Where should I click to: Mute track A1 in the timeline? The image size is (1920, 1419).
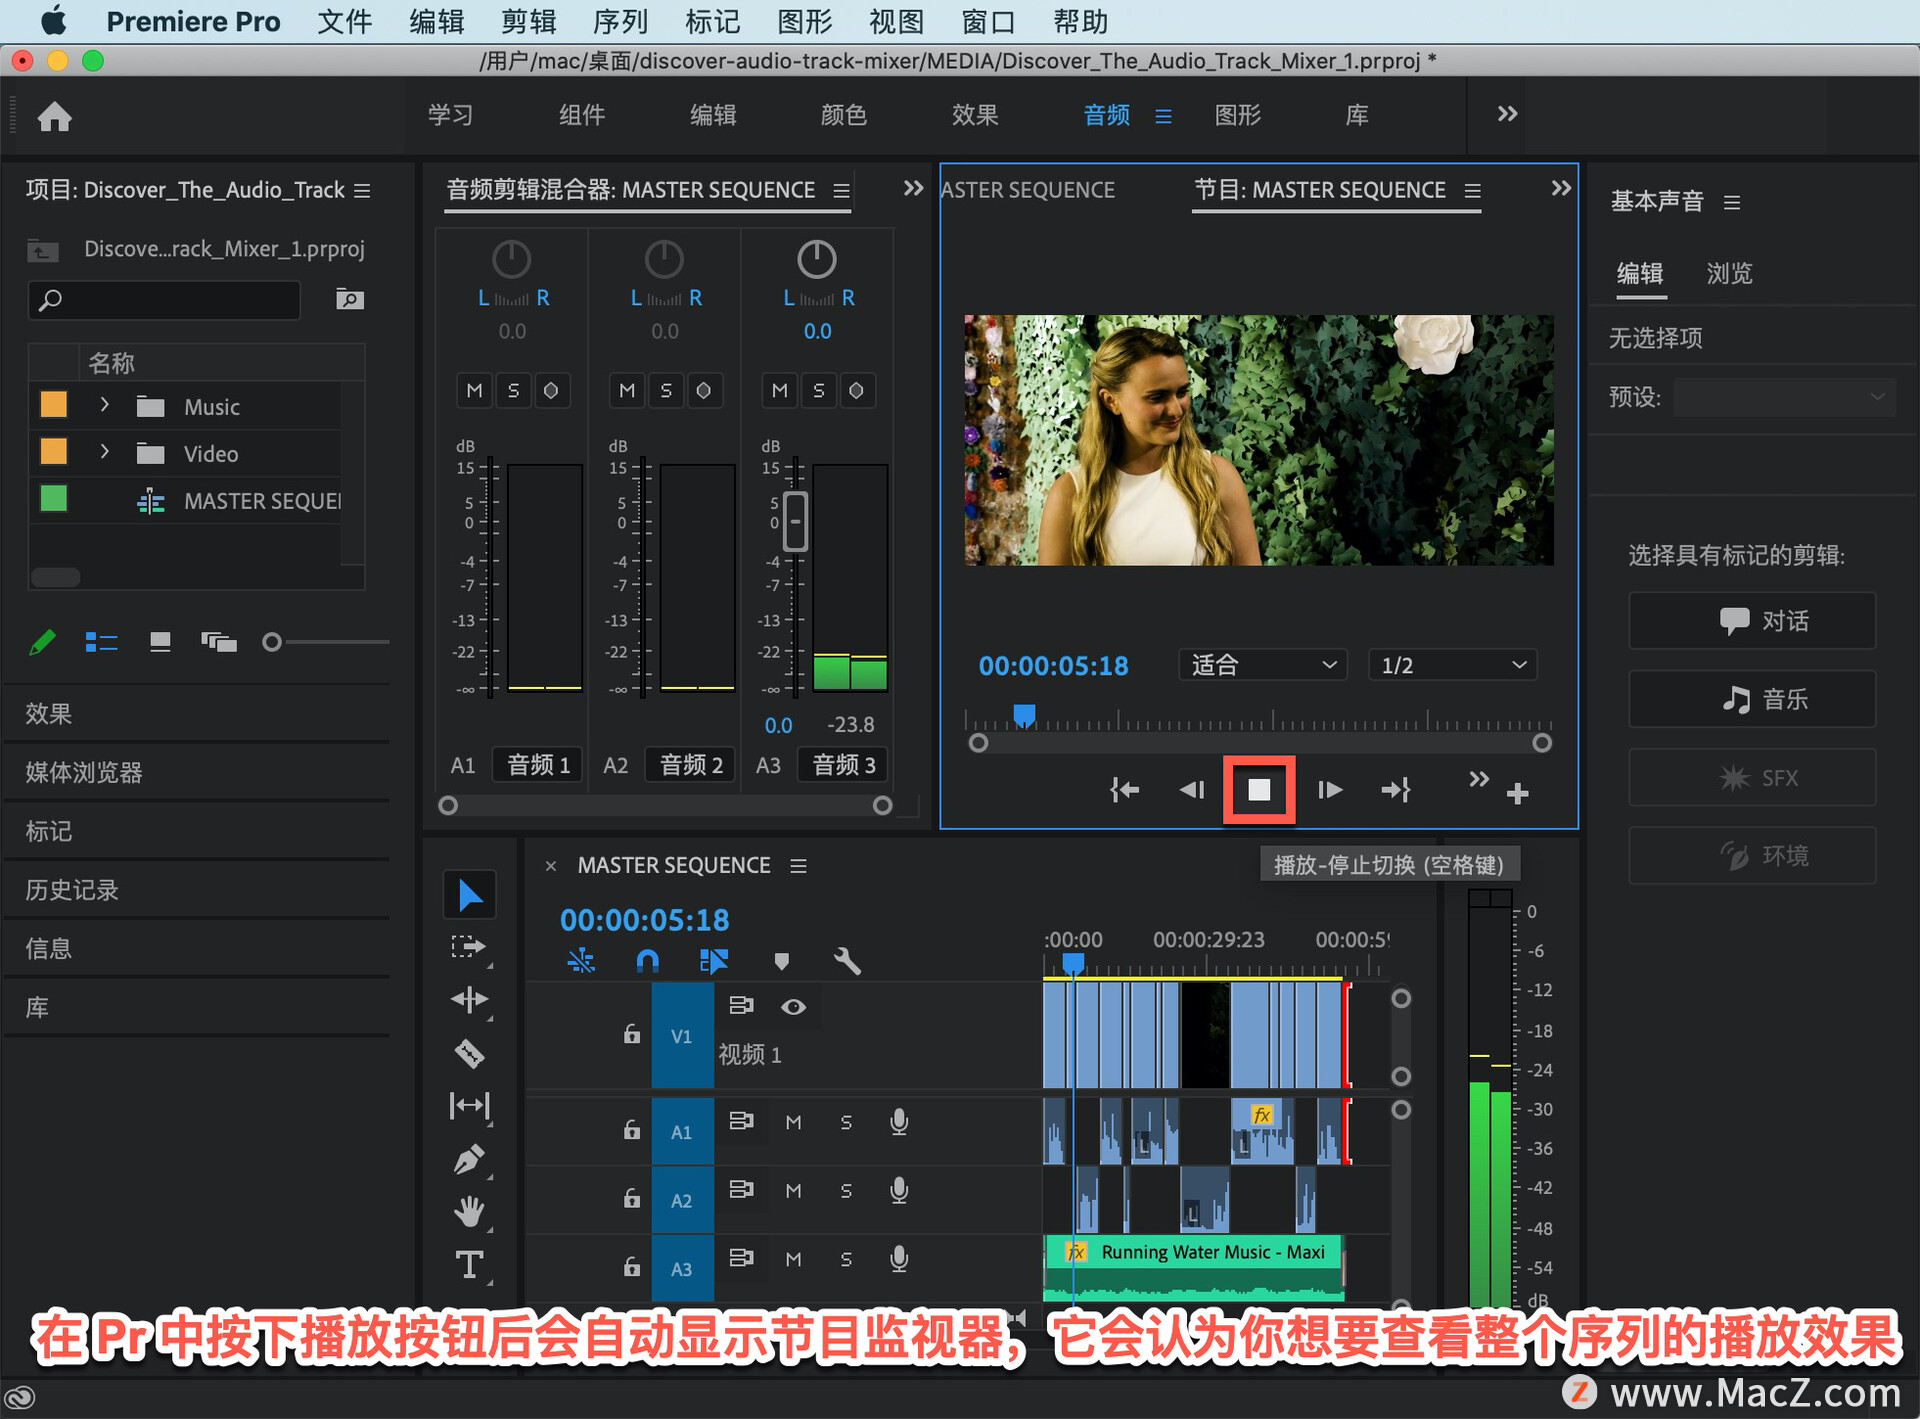pos(793,1122)
